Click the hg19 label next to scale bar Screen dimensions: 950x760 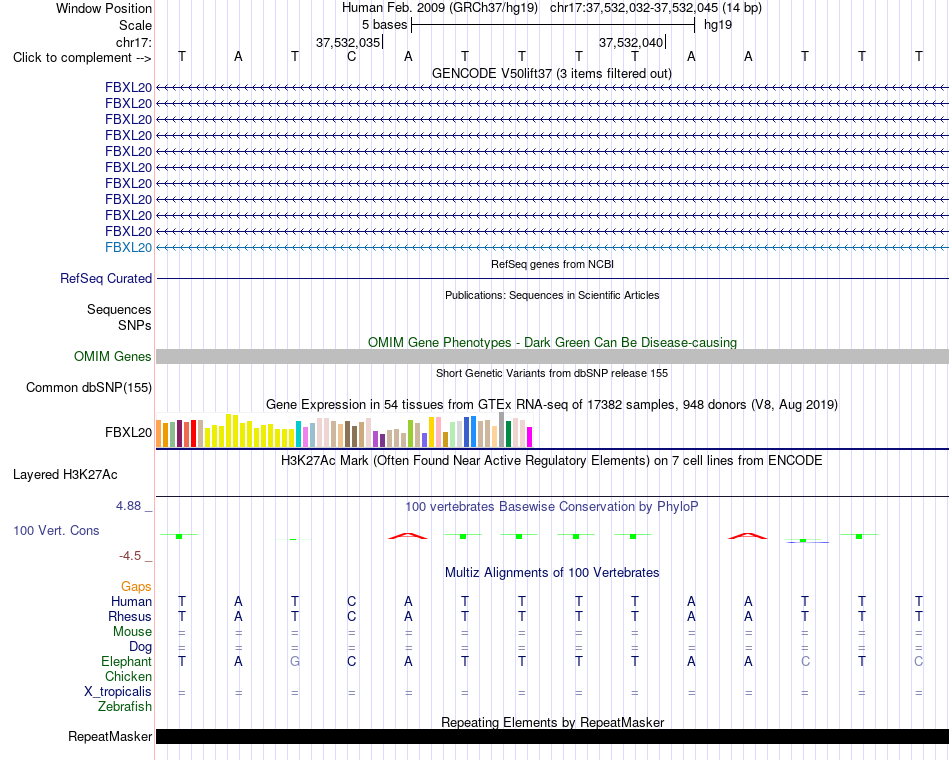click(x=718, y=25)
